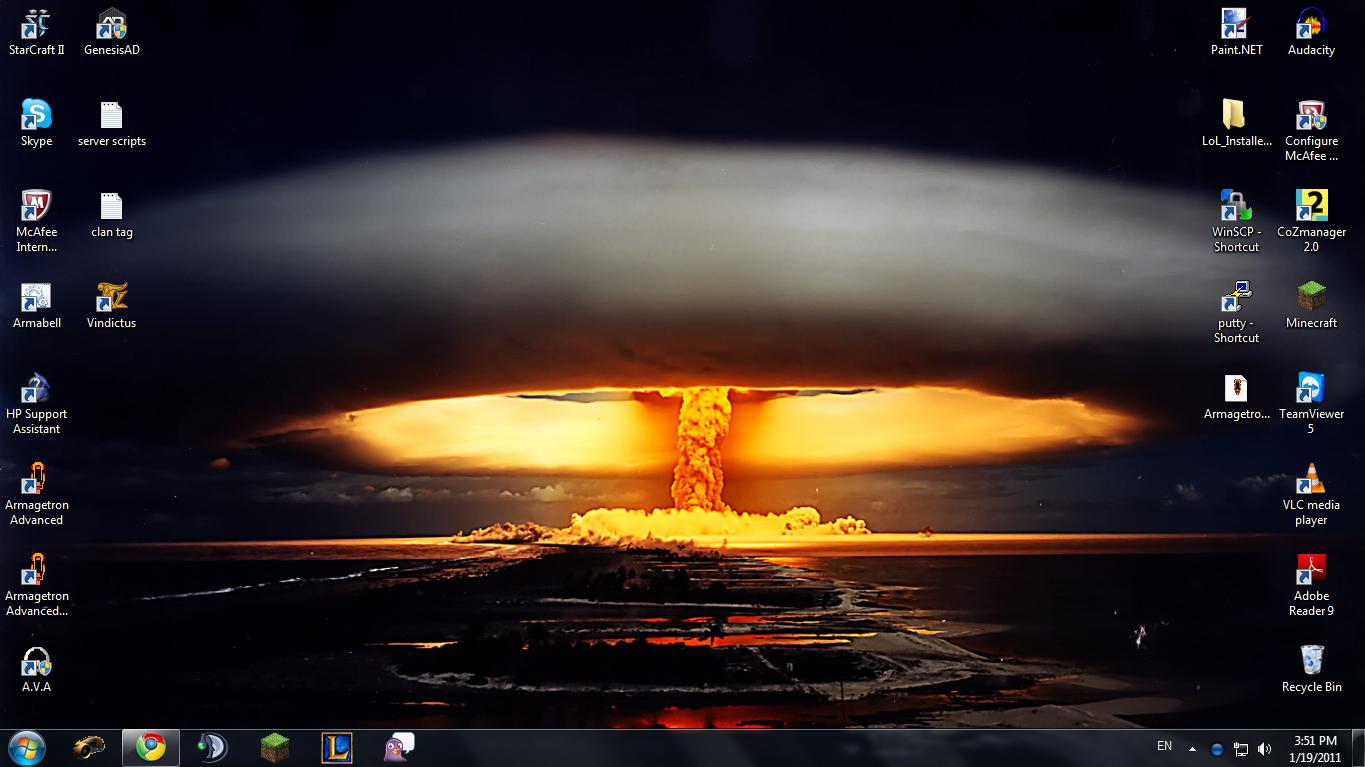Screen dimensions: 1365x767
Task: Click the EN language indicator
Action: [1164, 746]
